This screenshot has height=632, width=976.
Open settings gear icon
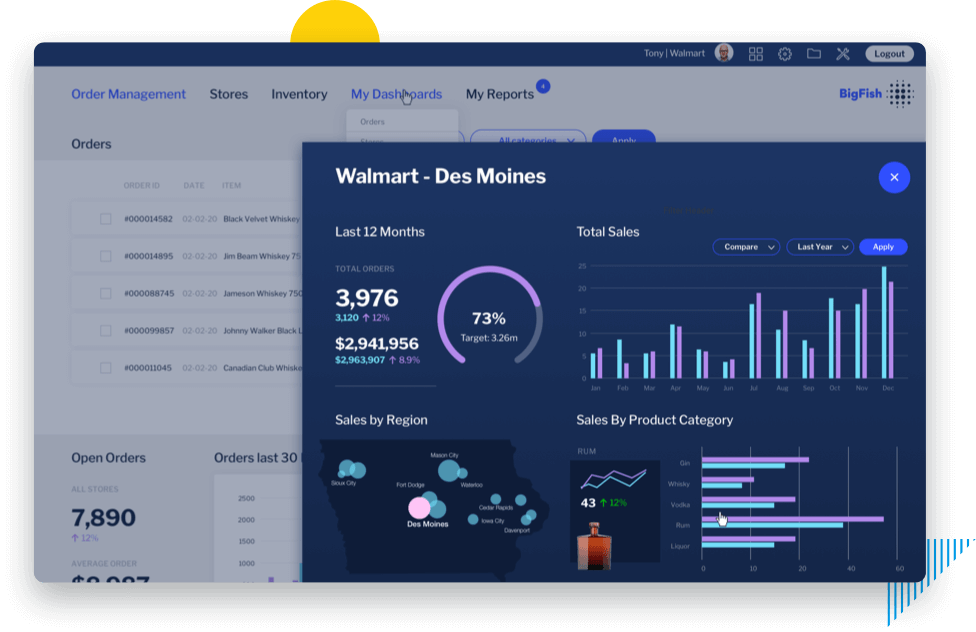(785, 54)
